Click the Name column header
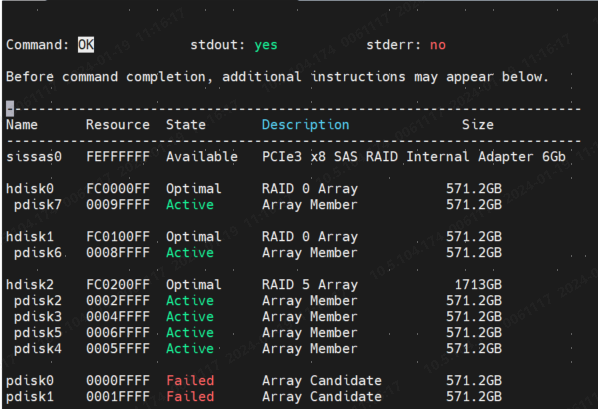Screen dimensions: 598x409 point(22,125)
